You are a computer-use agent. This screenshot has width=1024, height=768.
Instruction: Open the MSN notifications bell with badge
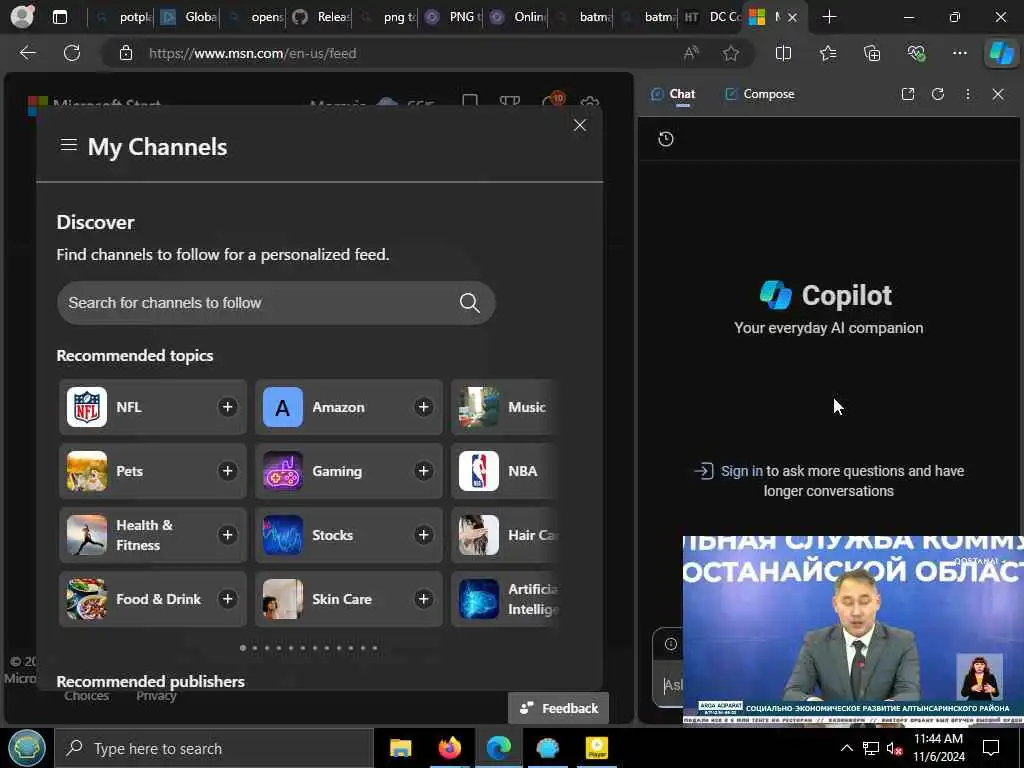(552, 101)
